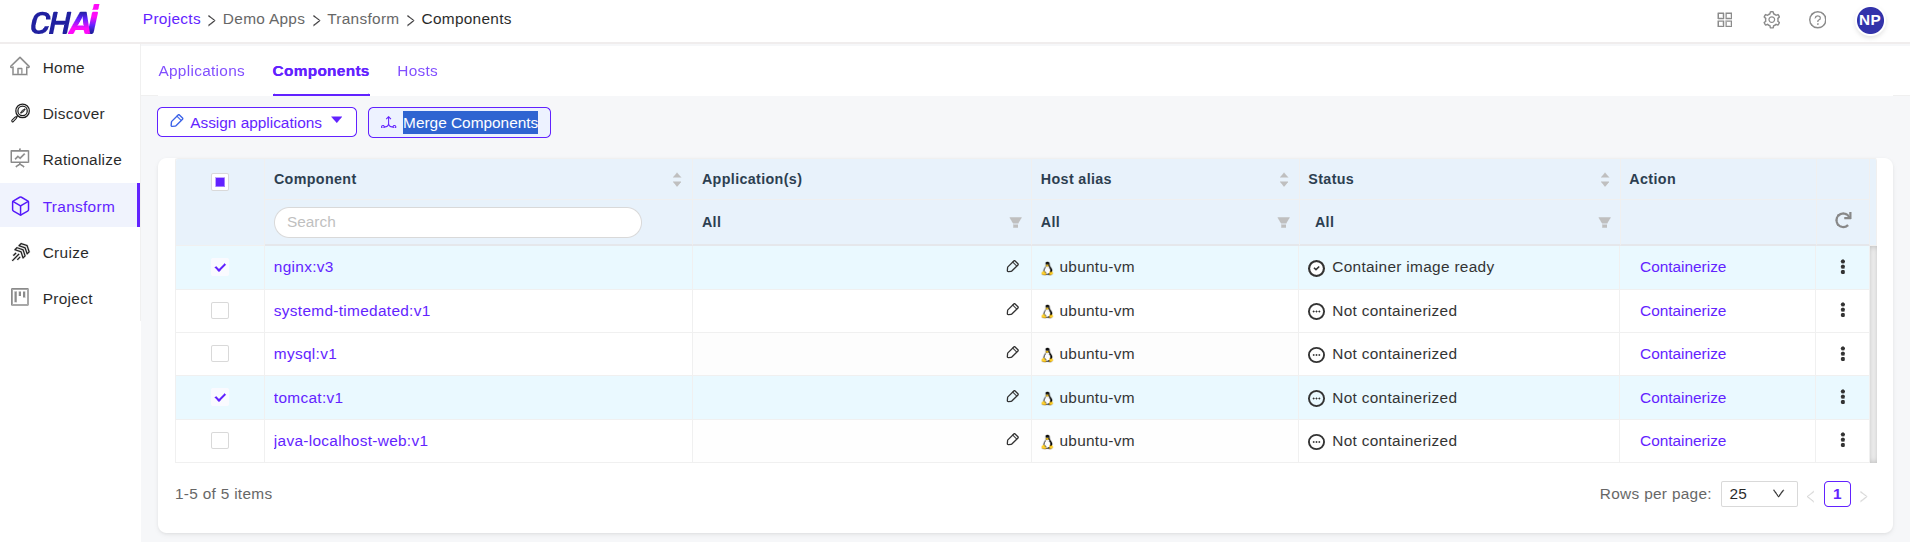Edit applications for systemd-timedated:v1 row
1910x542 pixels.
[x=1013, y=310]
